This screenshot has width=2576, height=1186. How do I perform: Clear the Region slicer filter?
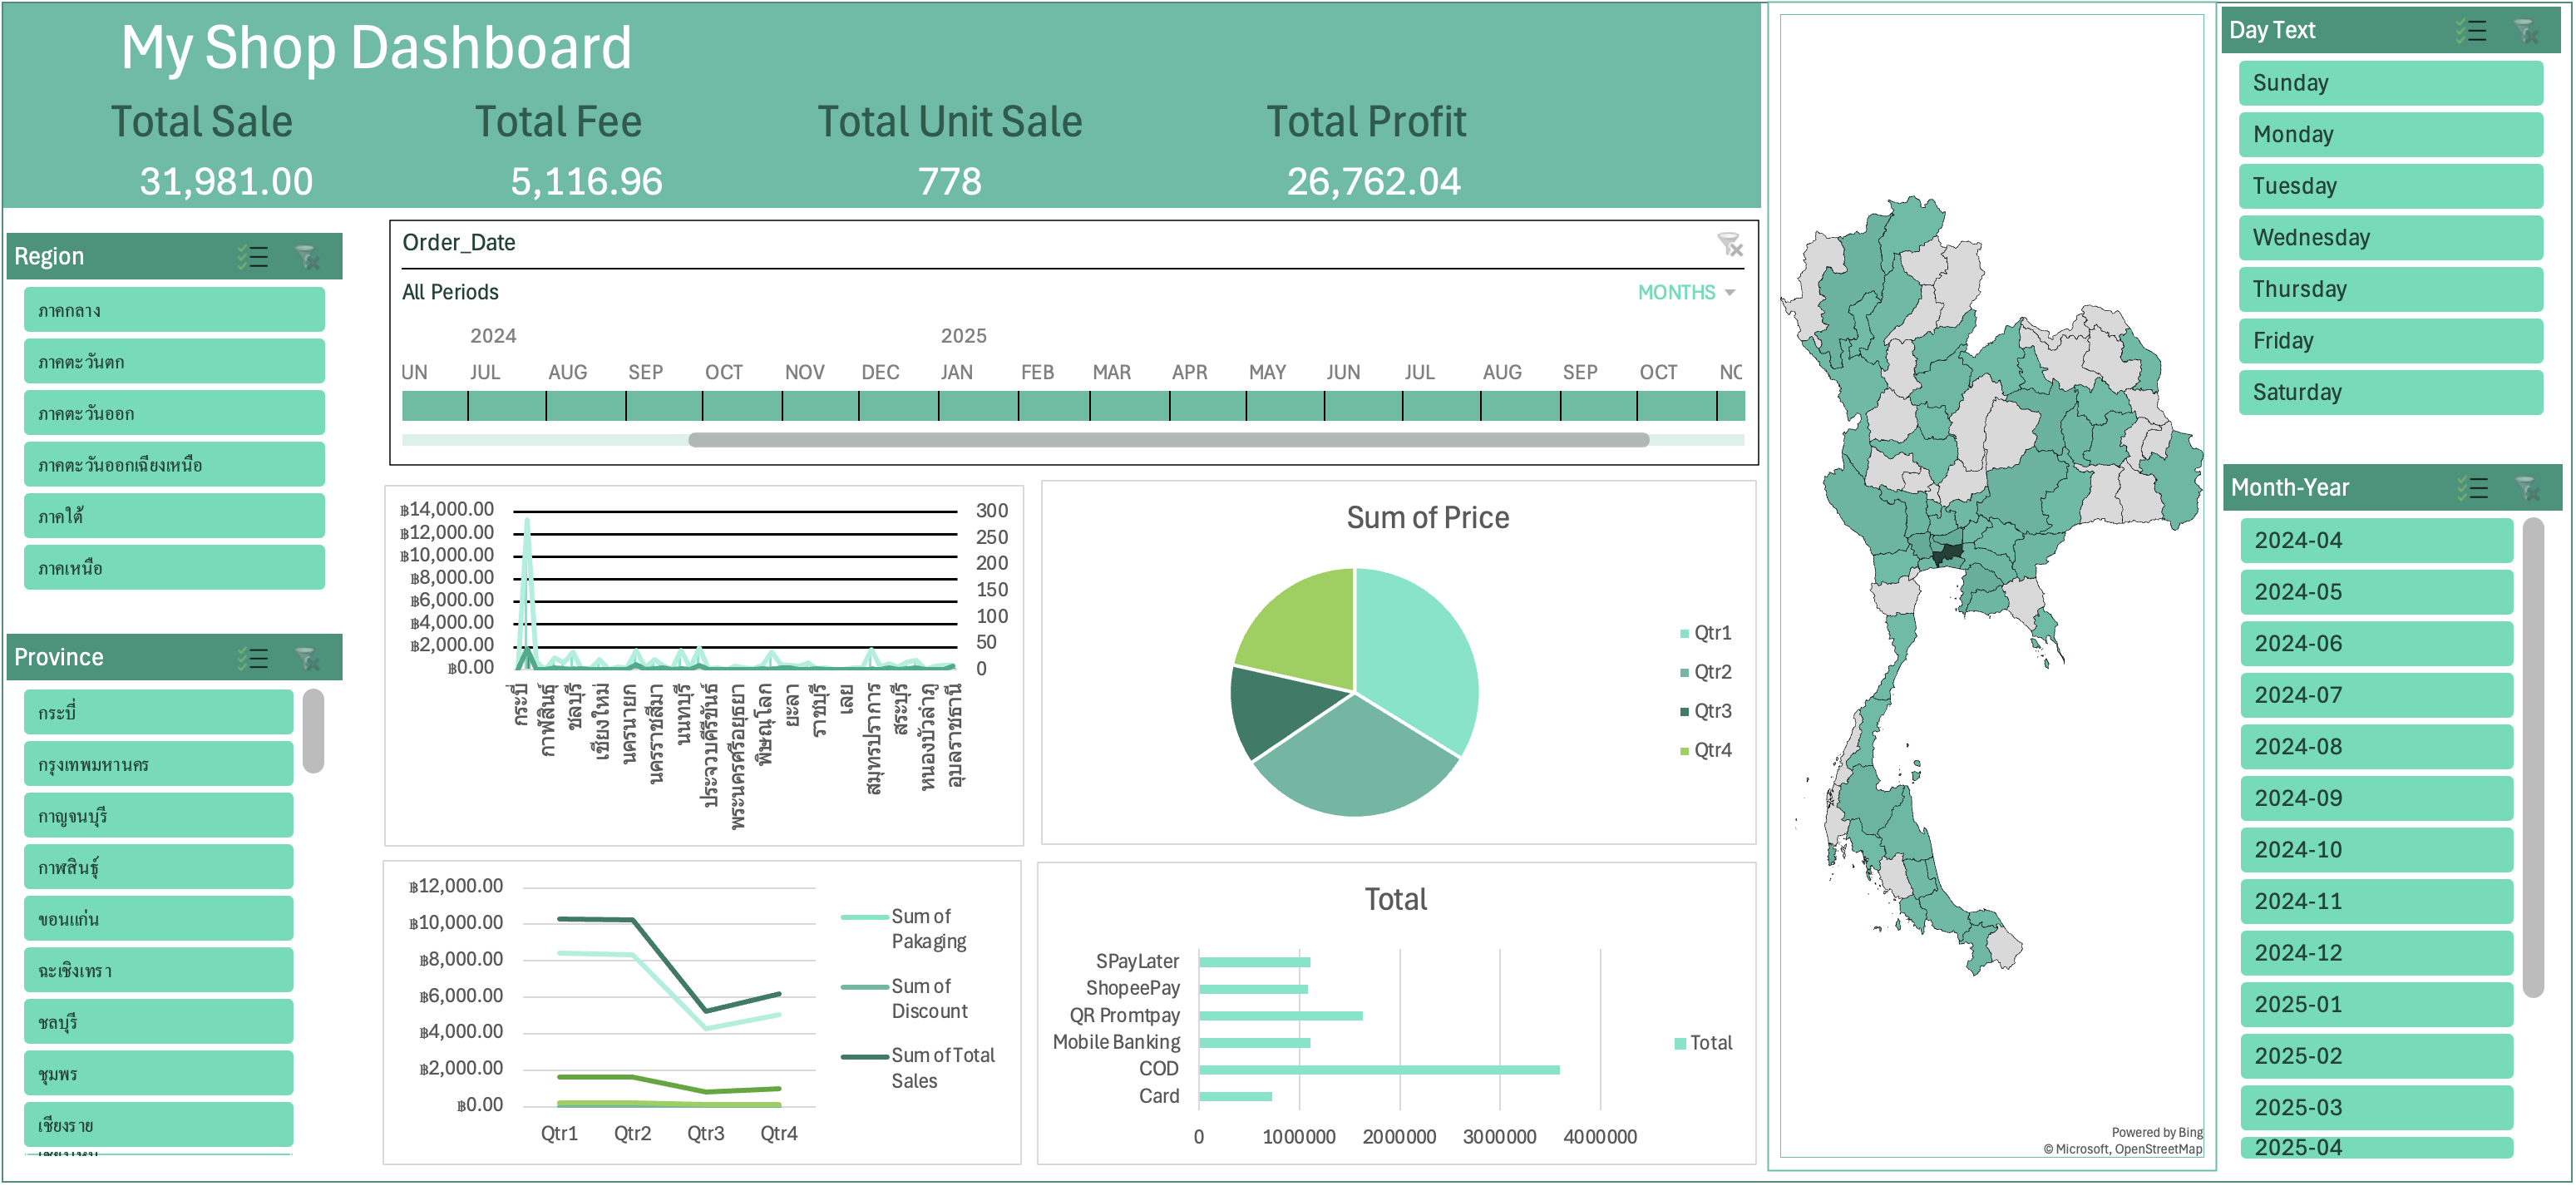pyautogui.click(x=308, y=257)
